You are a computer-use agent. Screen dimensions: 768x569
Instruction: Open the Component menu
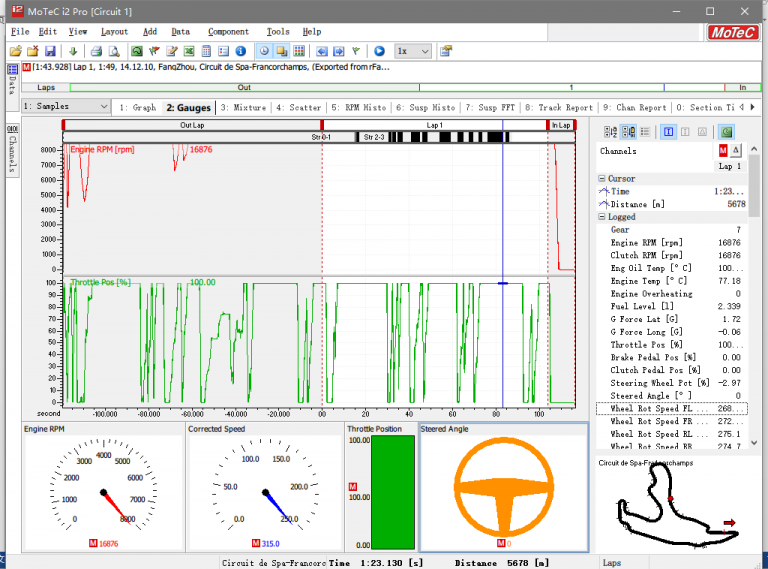coord(228,32)
